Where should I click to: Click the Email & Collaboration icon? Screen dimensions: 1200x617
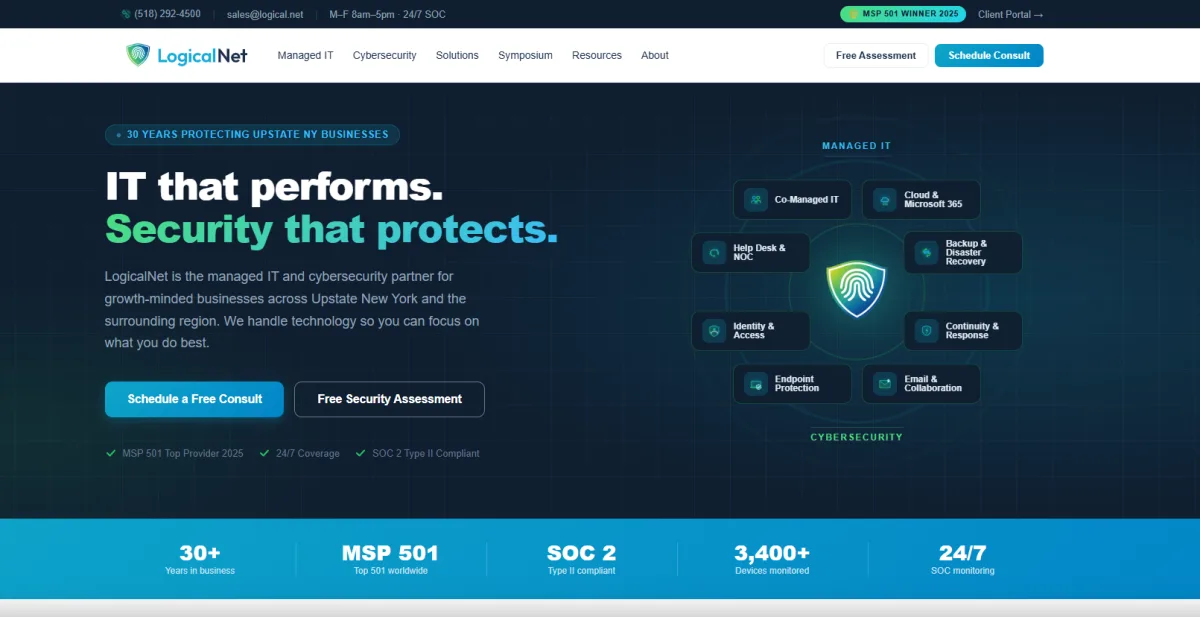885,383
